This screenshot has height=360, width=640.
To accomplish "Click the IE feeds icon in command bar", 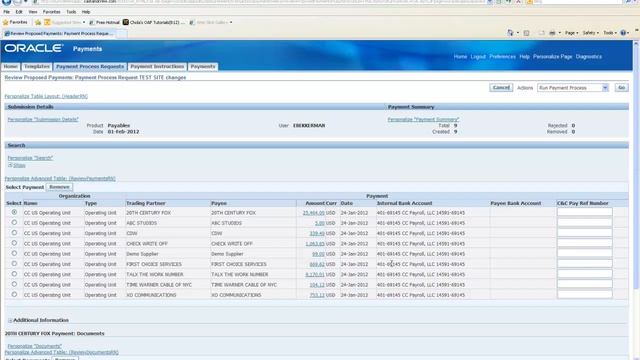I will point(526,33).
